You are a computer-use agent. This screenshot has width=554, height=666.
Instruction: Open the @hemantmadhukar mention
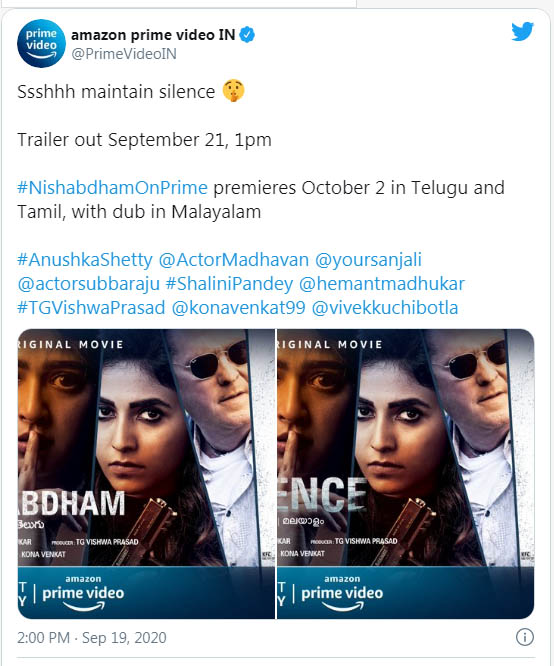pos(382,284)
